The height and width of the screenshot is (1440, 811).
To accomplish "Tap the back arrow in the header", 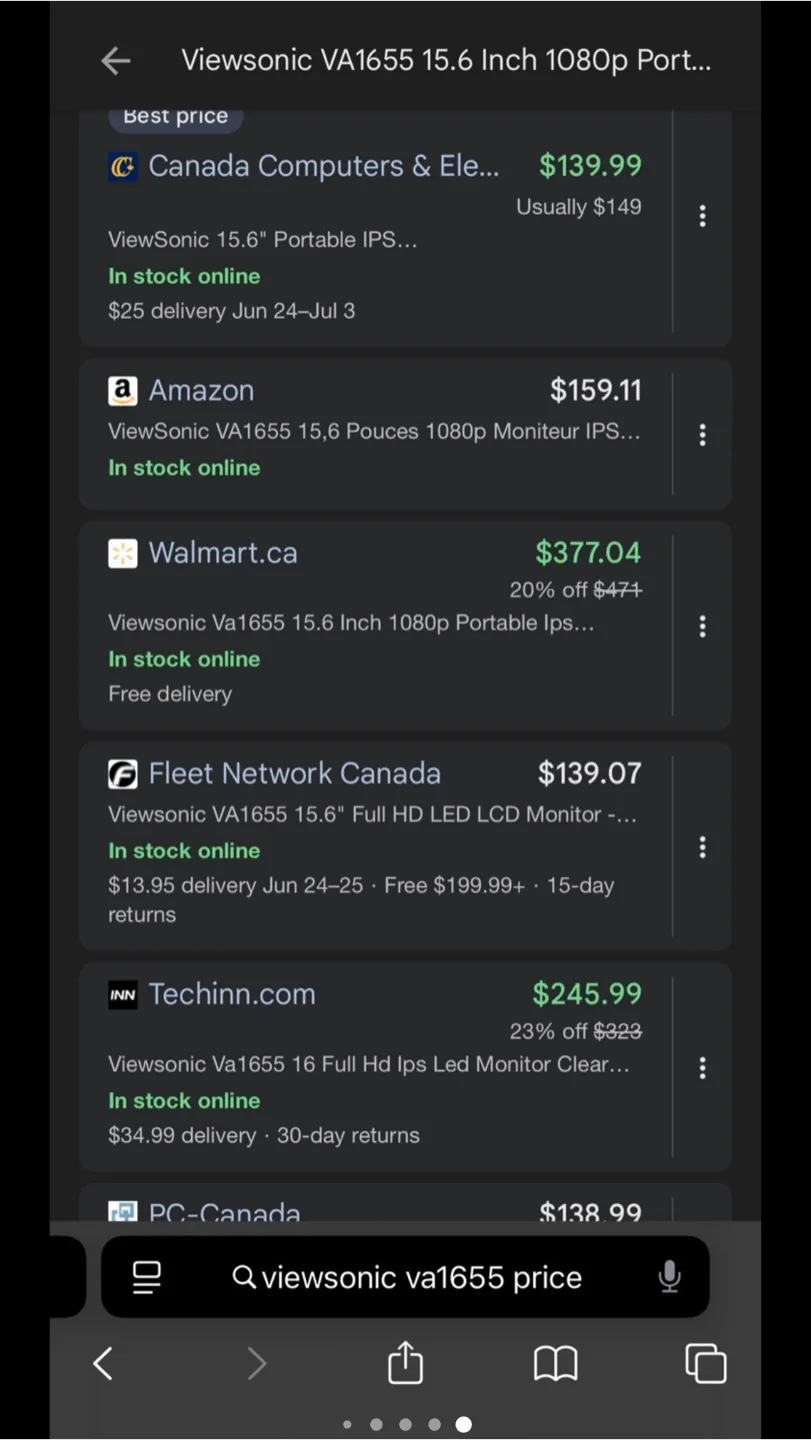I will (116, 61).
